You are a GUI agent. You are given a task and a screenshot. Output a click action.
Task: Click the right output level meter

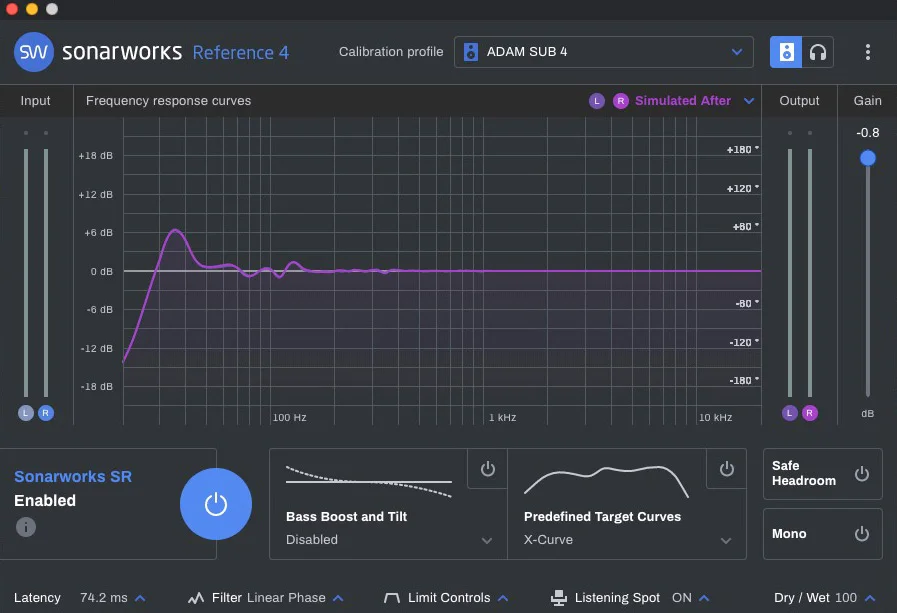[809, 273]
